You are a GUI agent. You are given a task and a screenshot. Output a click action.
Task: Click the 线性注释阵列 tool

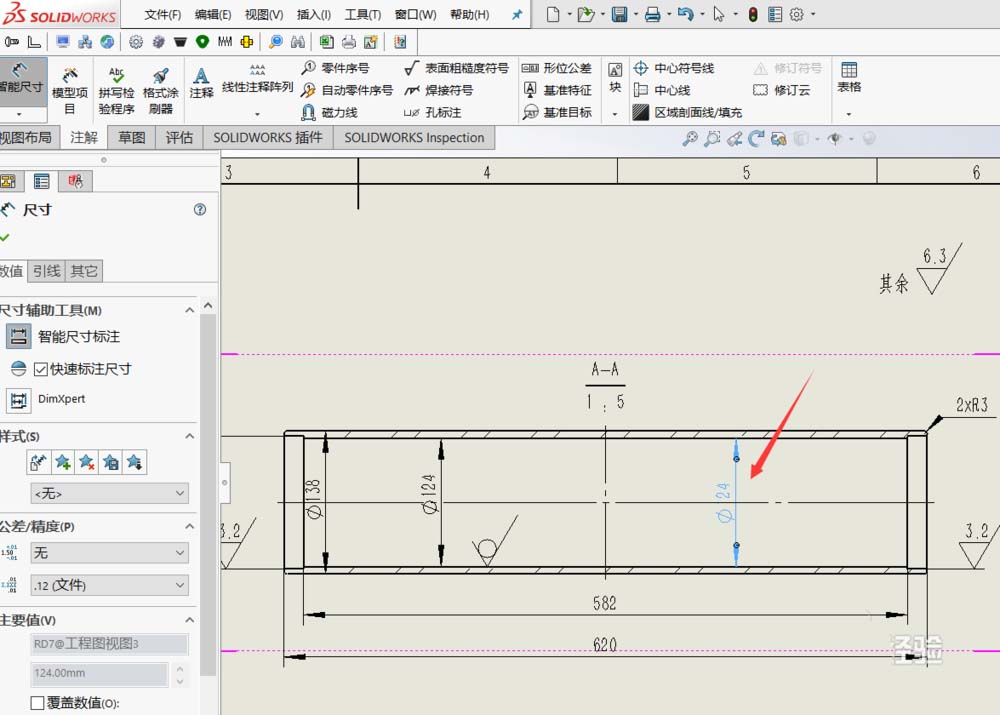coord(257,79)
